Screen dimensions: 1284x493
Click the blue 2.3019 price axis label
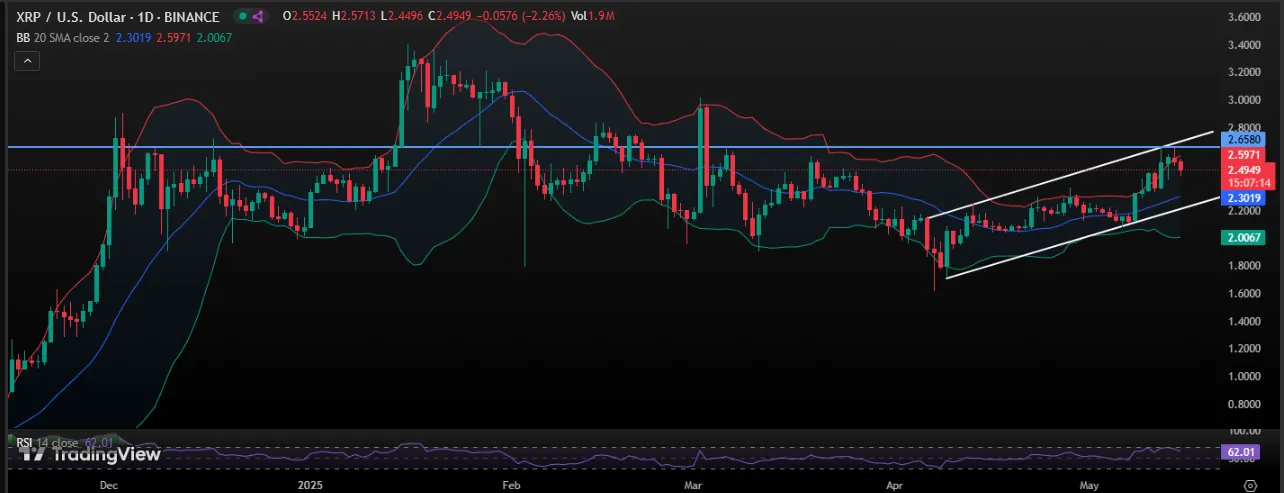point(1243,198)
